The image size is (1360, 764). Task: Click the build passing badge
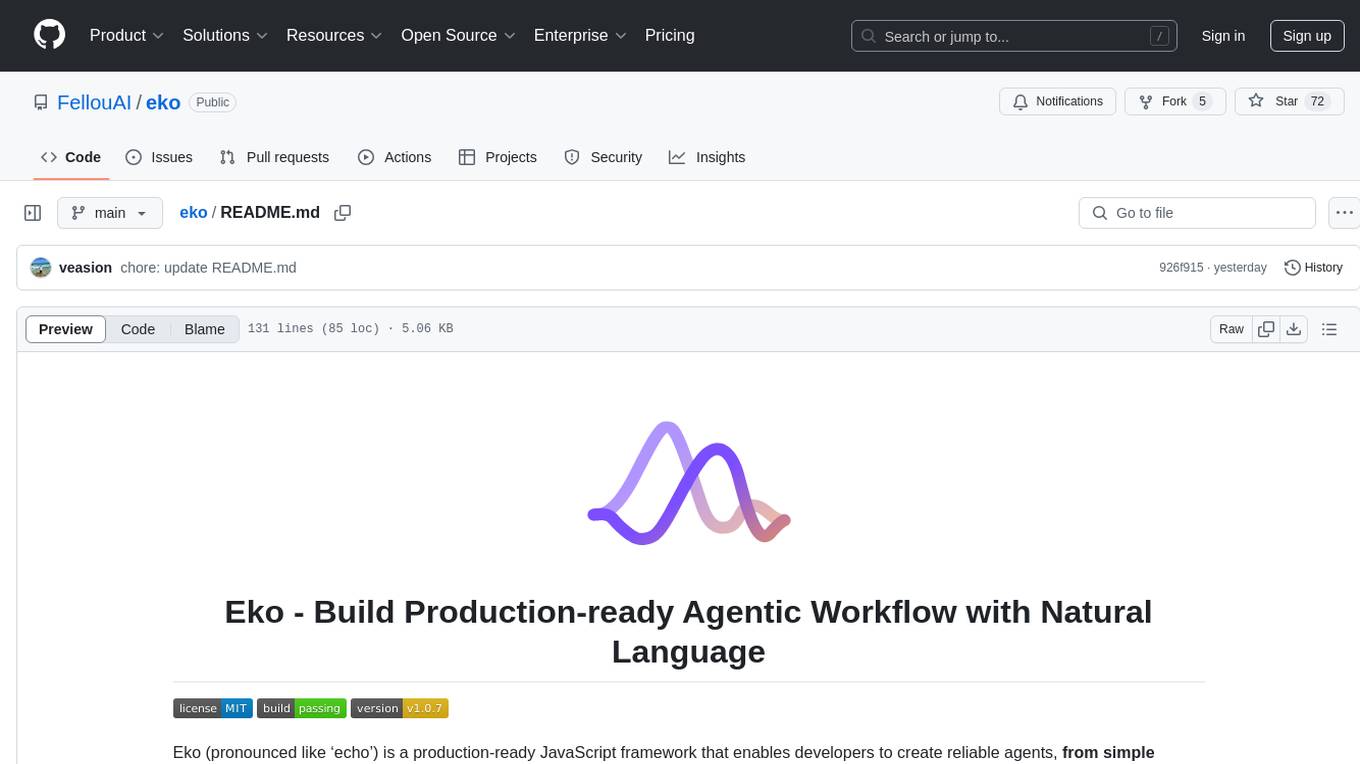pyautogui.click(x=302, y=708)
